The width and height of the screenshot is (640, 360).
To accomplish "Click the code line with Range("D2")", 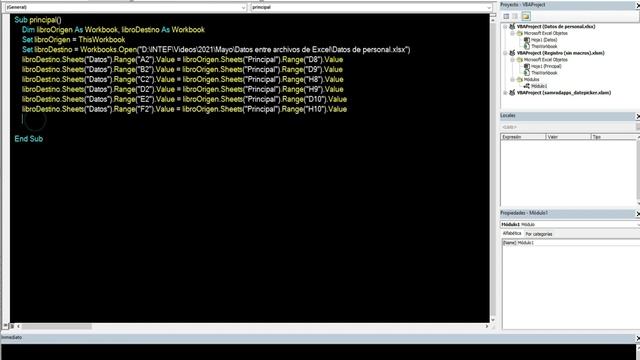I will tap(182, 89).
